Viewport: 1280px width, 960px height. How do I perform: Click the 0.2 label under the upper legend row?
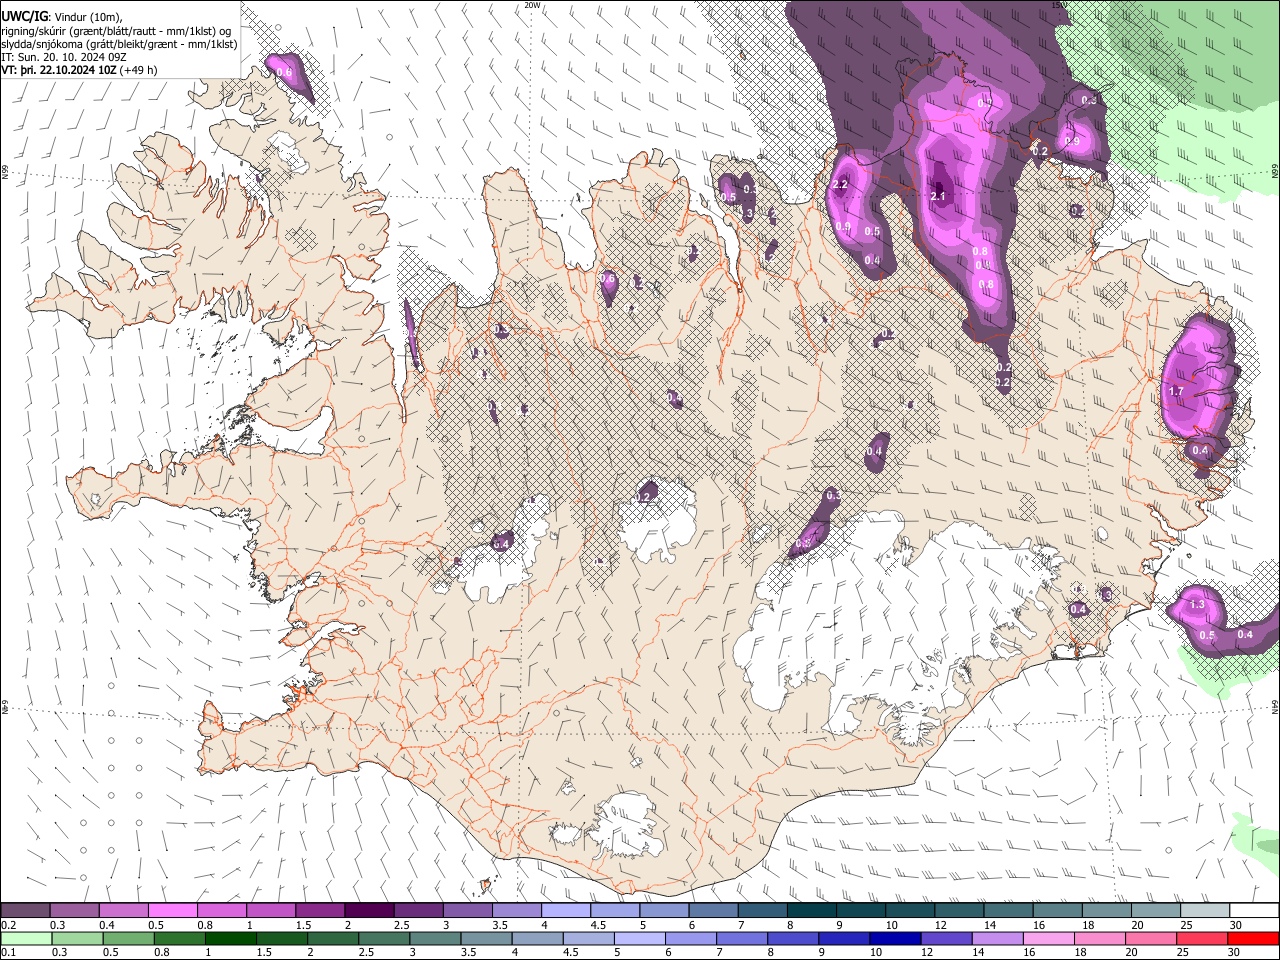[x=8, y=925]
